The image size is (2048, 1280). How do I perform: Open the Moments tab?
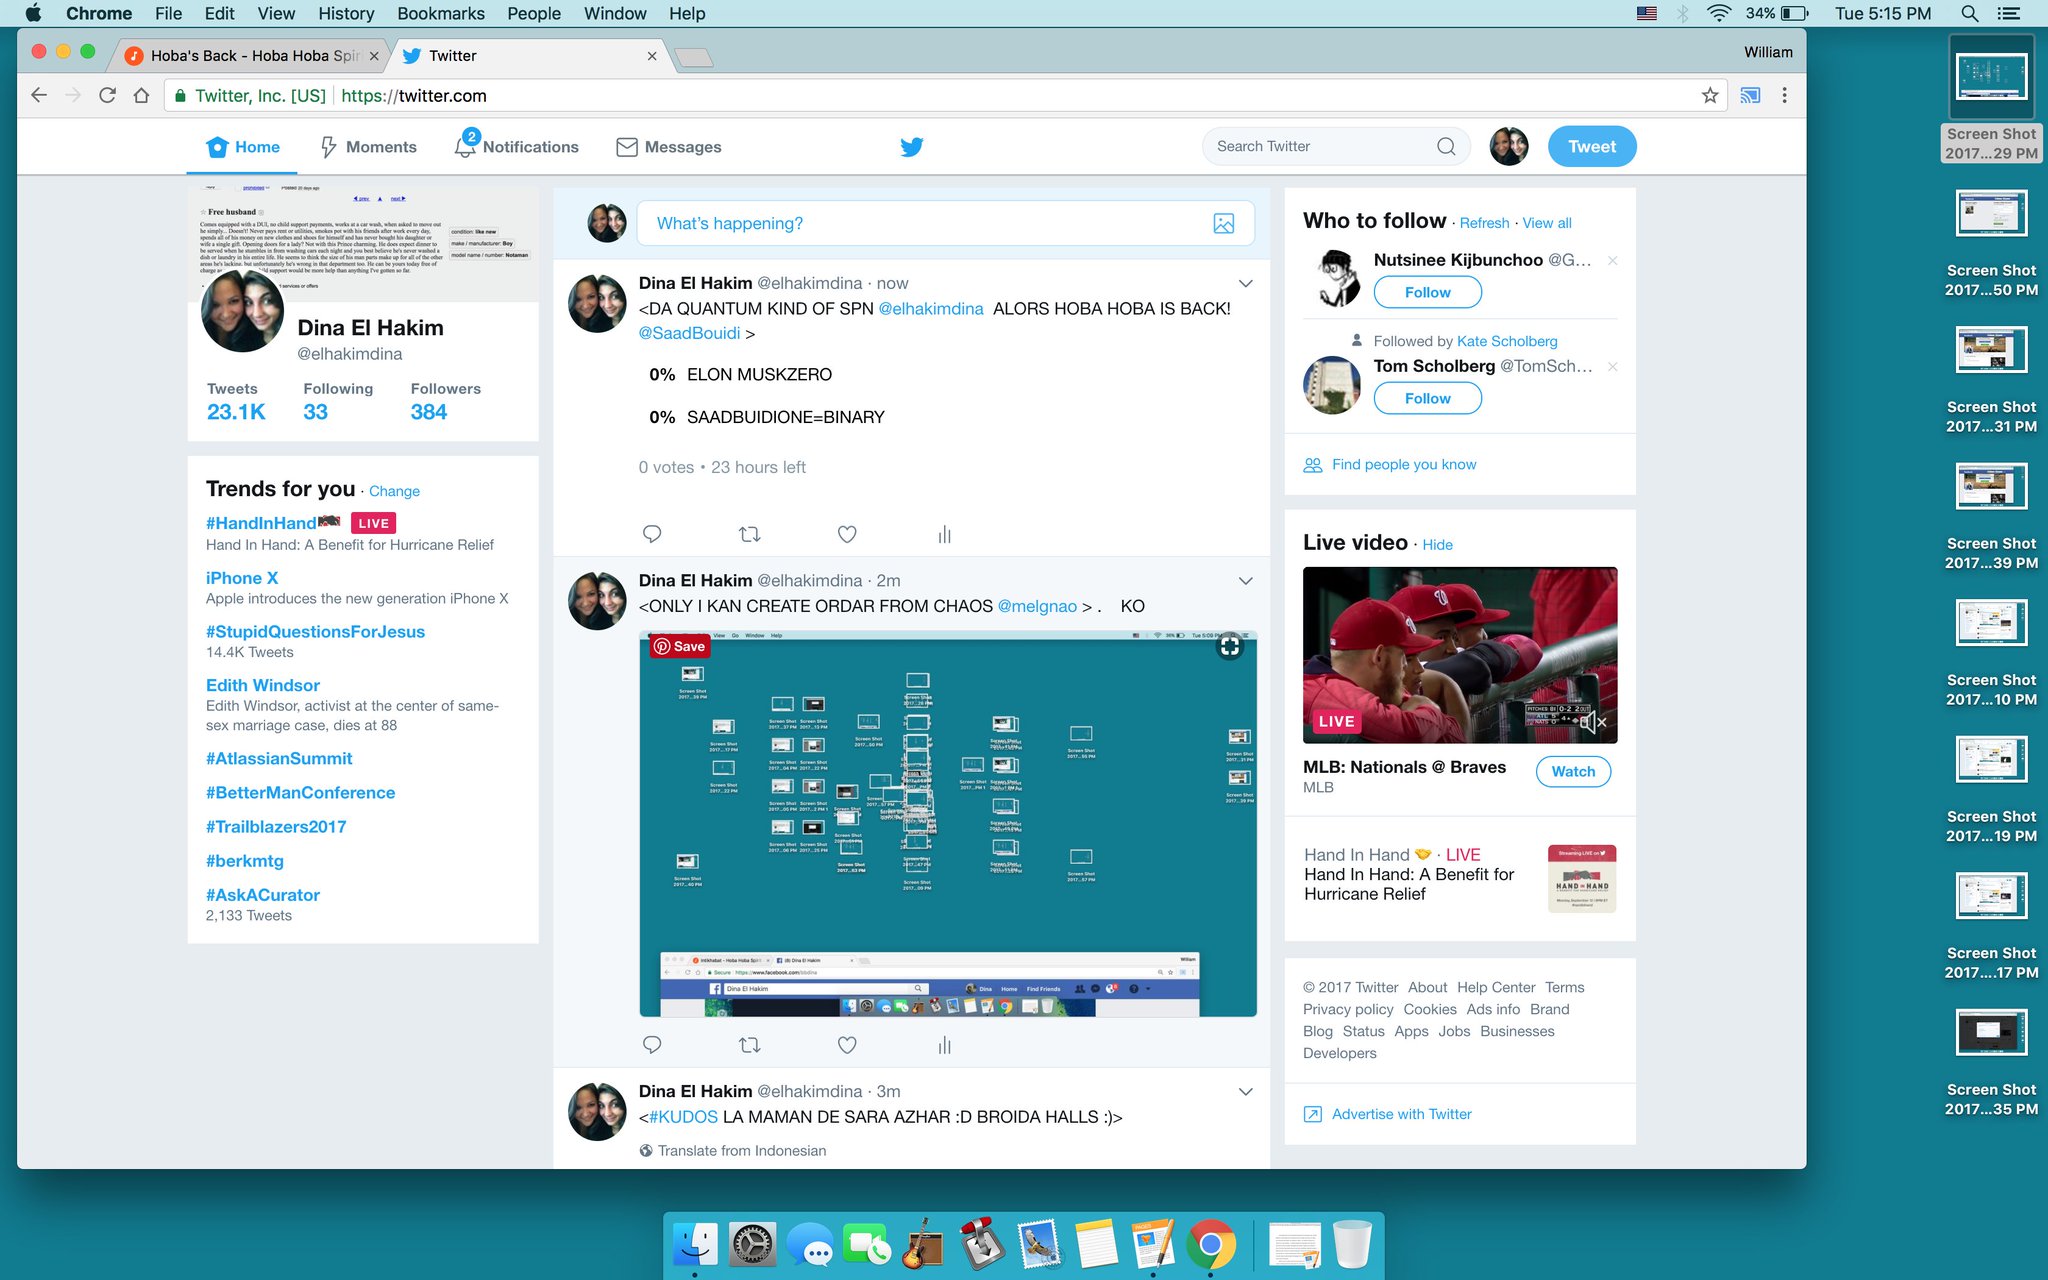click(368, 147)
